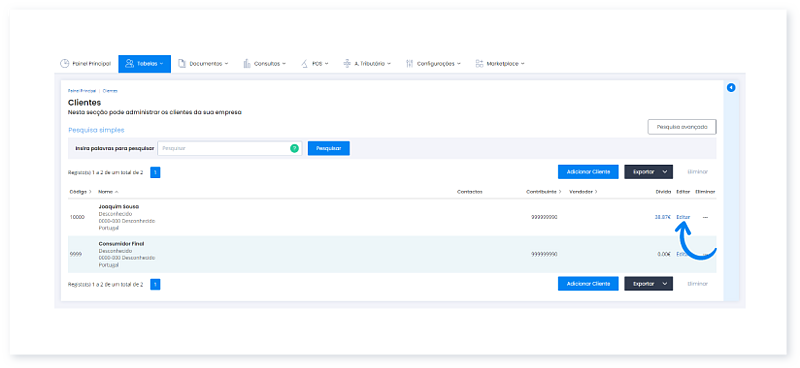
Task: Sort the list by Contribuinte column
Action: (x=543, y=192)
